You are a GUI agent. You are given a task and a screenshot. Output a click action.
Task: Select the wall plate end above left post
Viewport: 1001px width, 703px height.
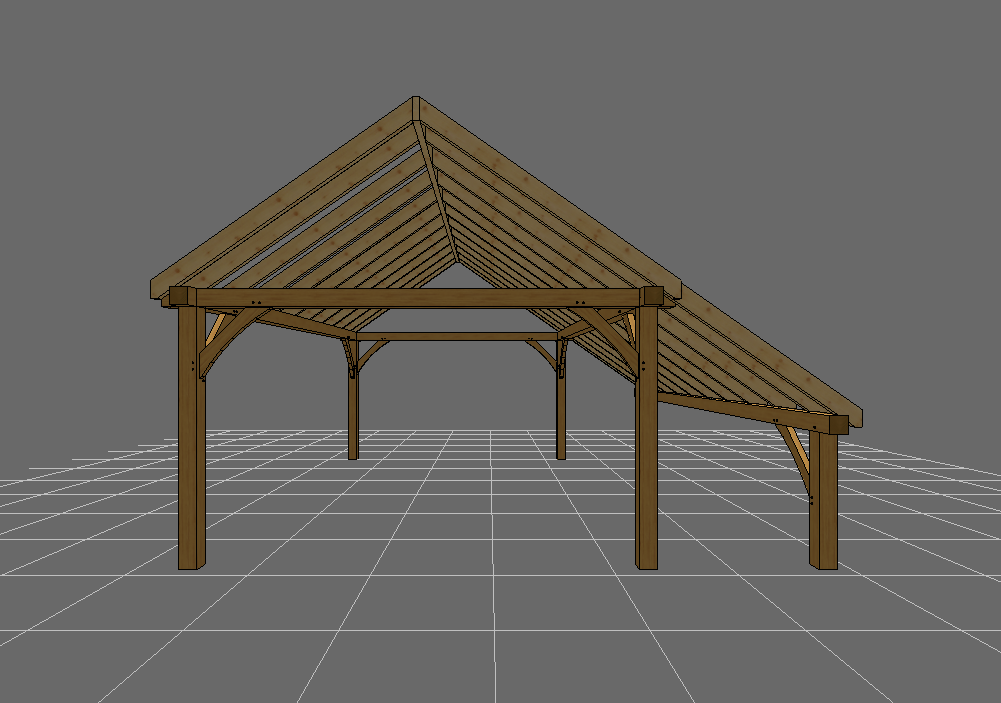180,297
